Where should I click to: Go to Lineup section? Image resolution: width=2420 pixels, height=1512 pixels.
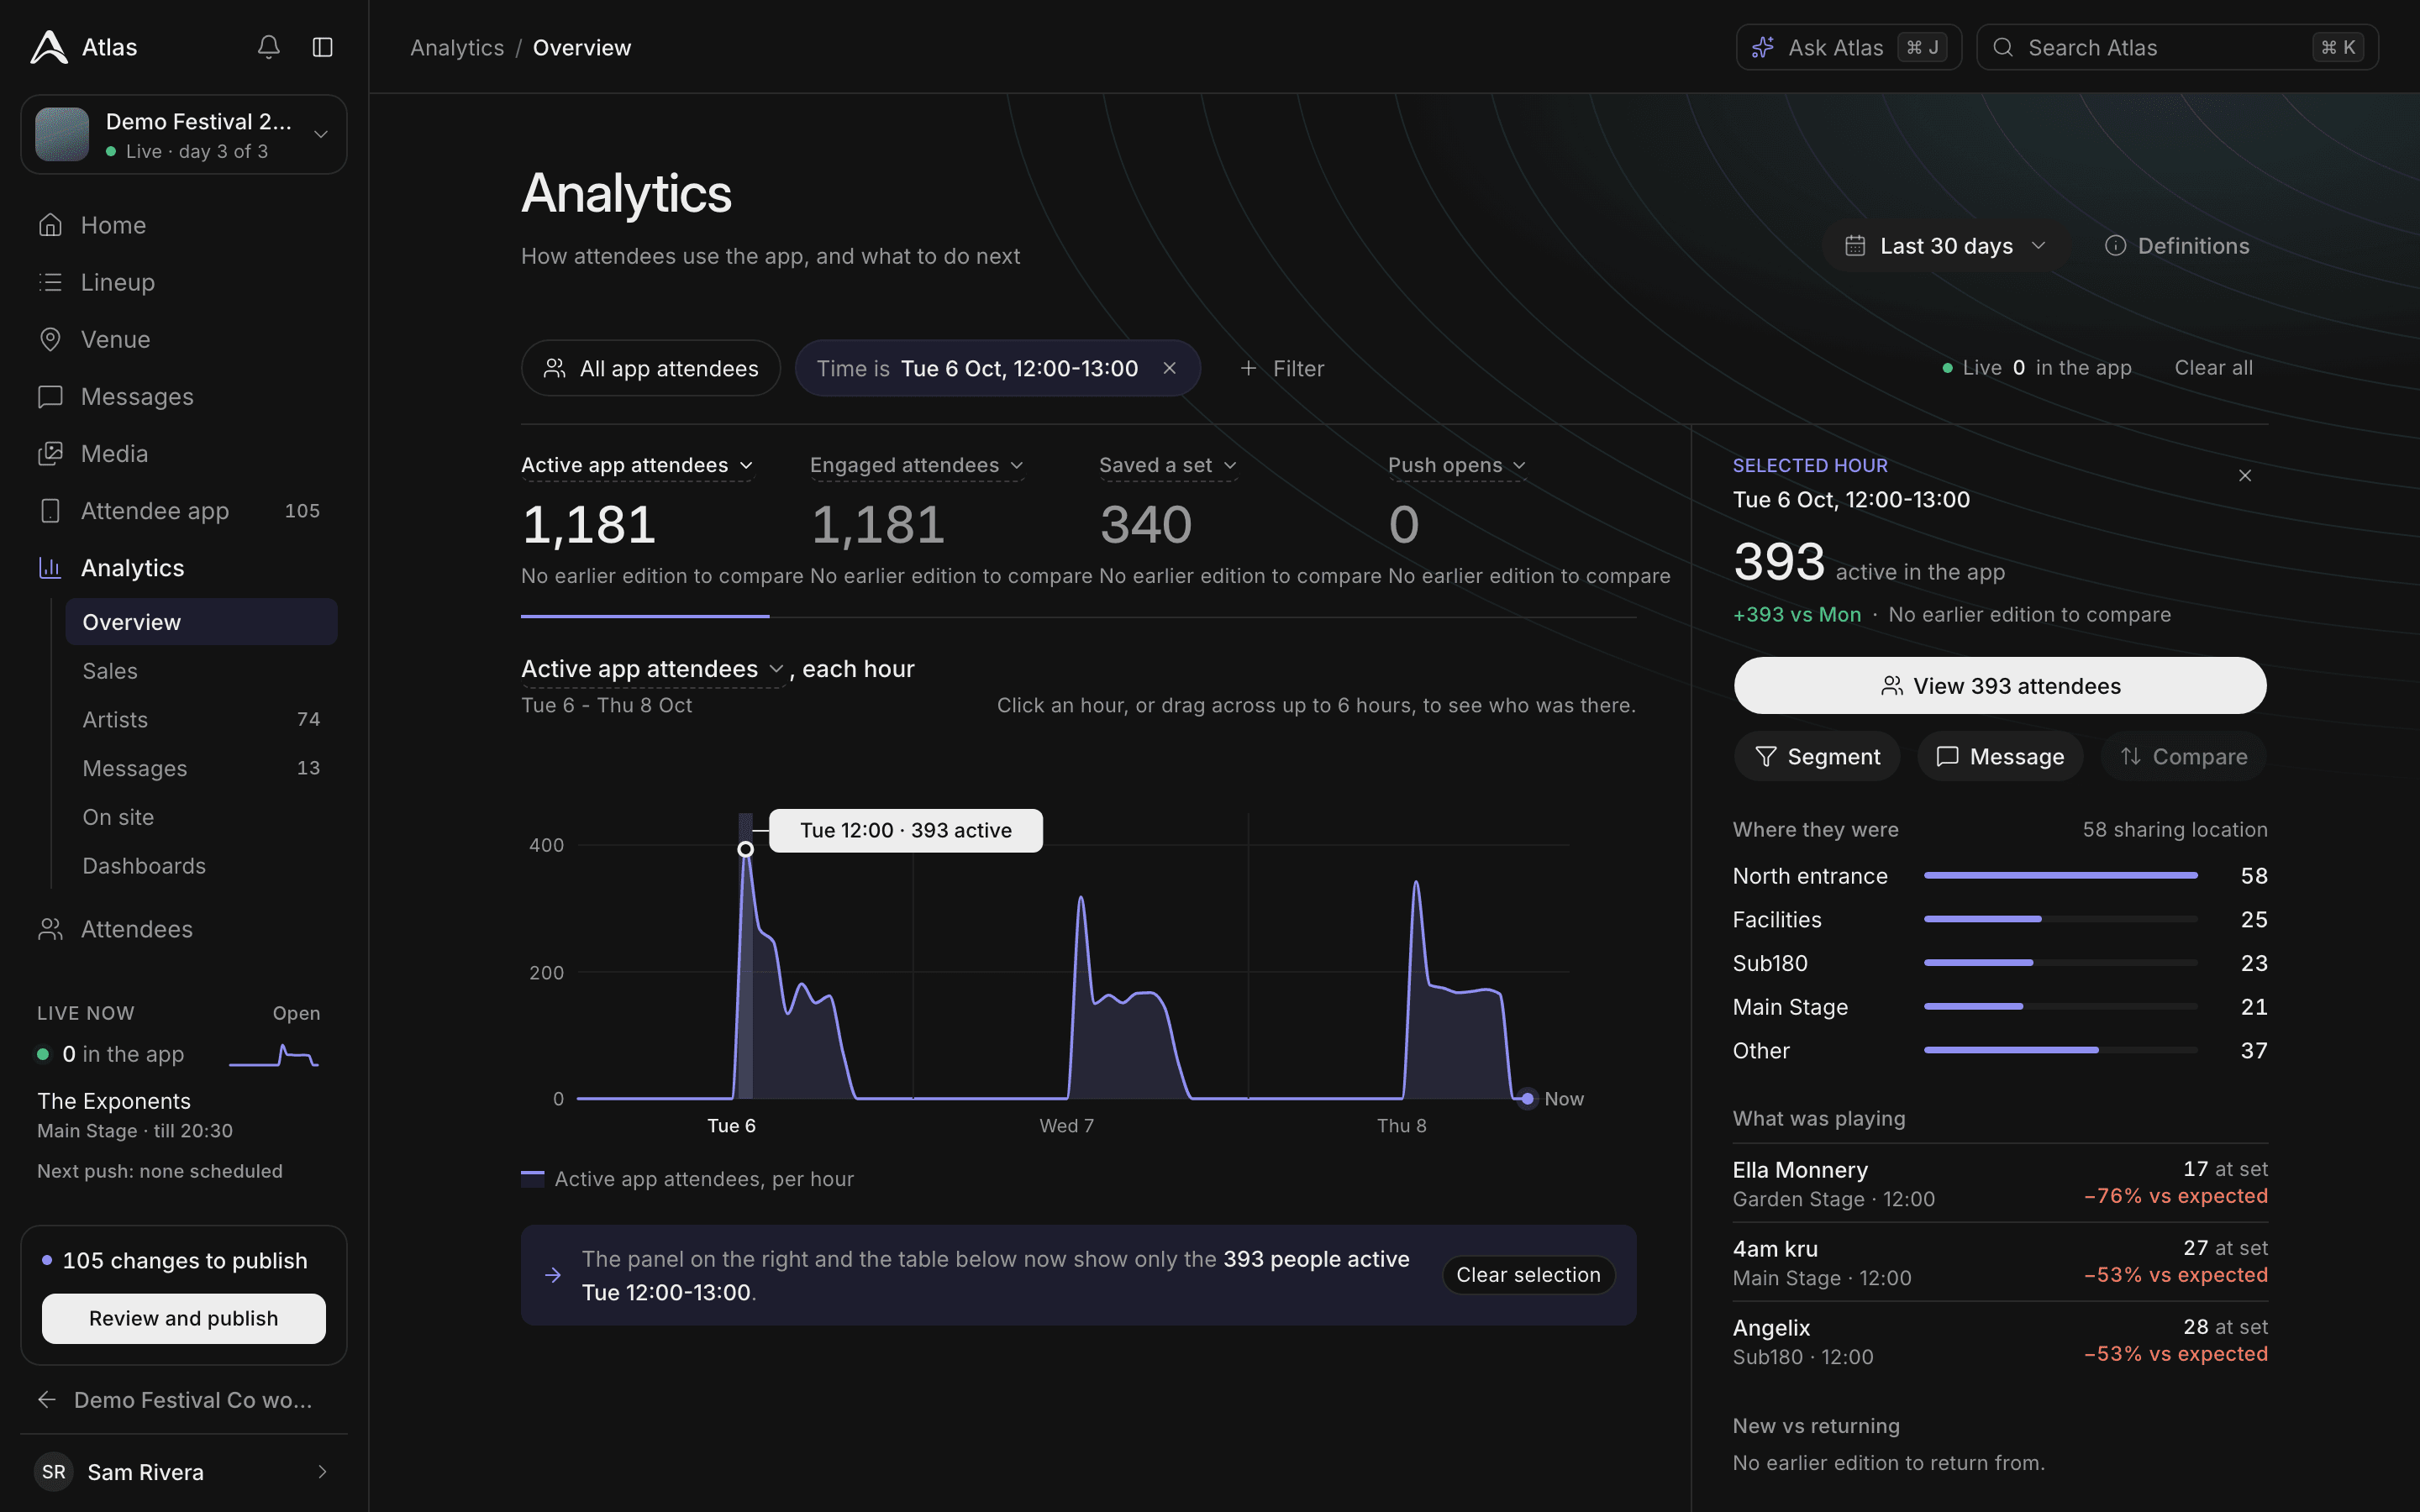coord(184,282)
